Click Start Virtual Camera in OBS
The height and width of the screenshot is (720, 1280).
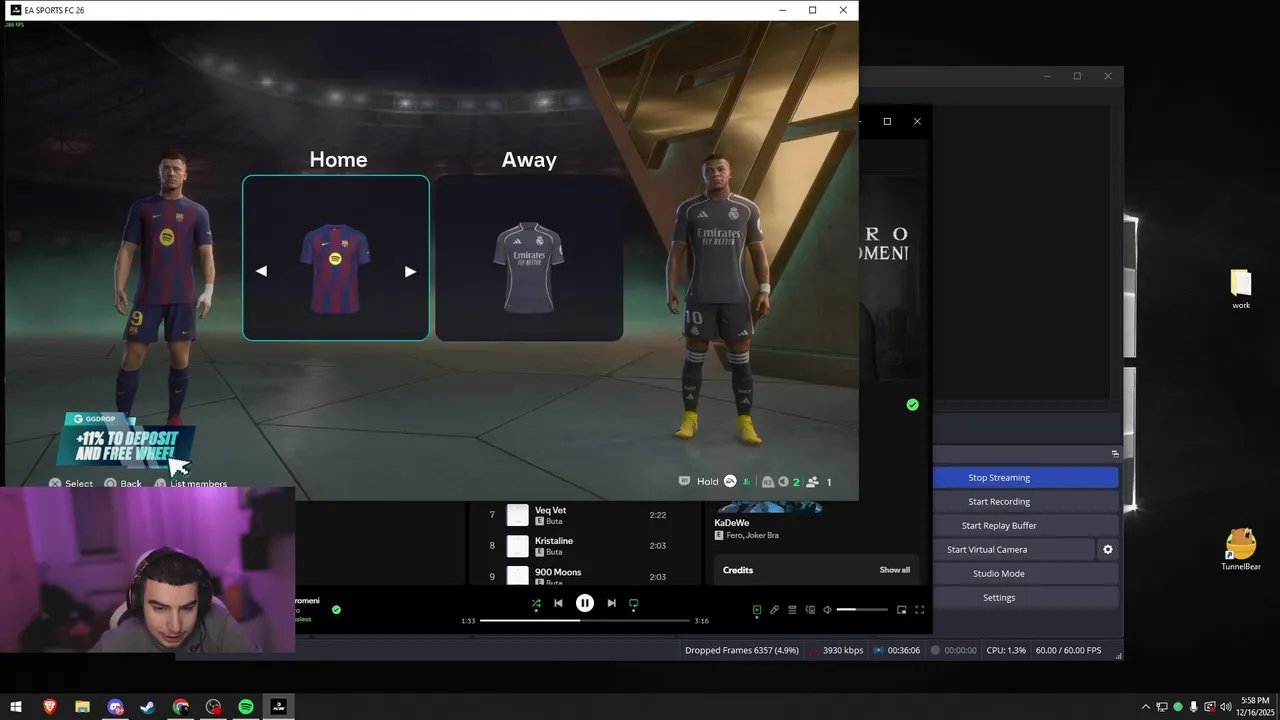pyautogui.click(x=1014, y=550)
